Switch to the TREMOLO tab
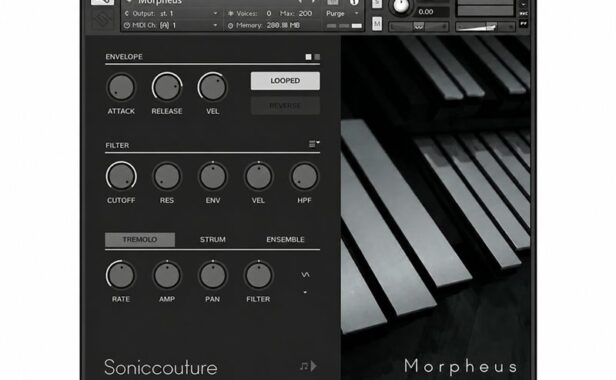The width and height of the screenshot is (616, 380). [x=140, y=240]
